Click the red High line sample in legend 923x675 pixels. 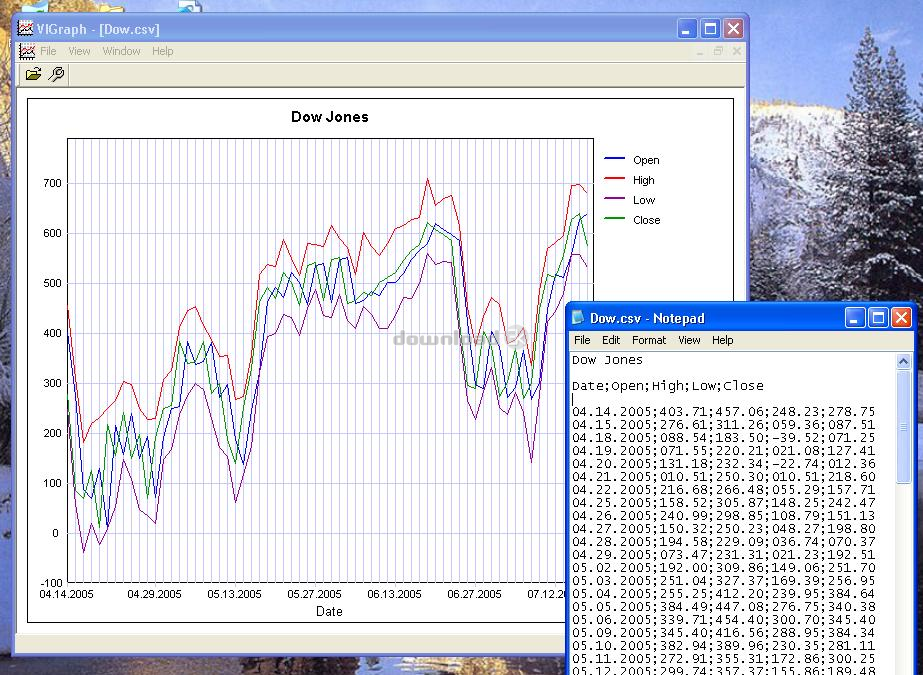click(x=615, y=178)
